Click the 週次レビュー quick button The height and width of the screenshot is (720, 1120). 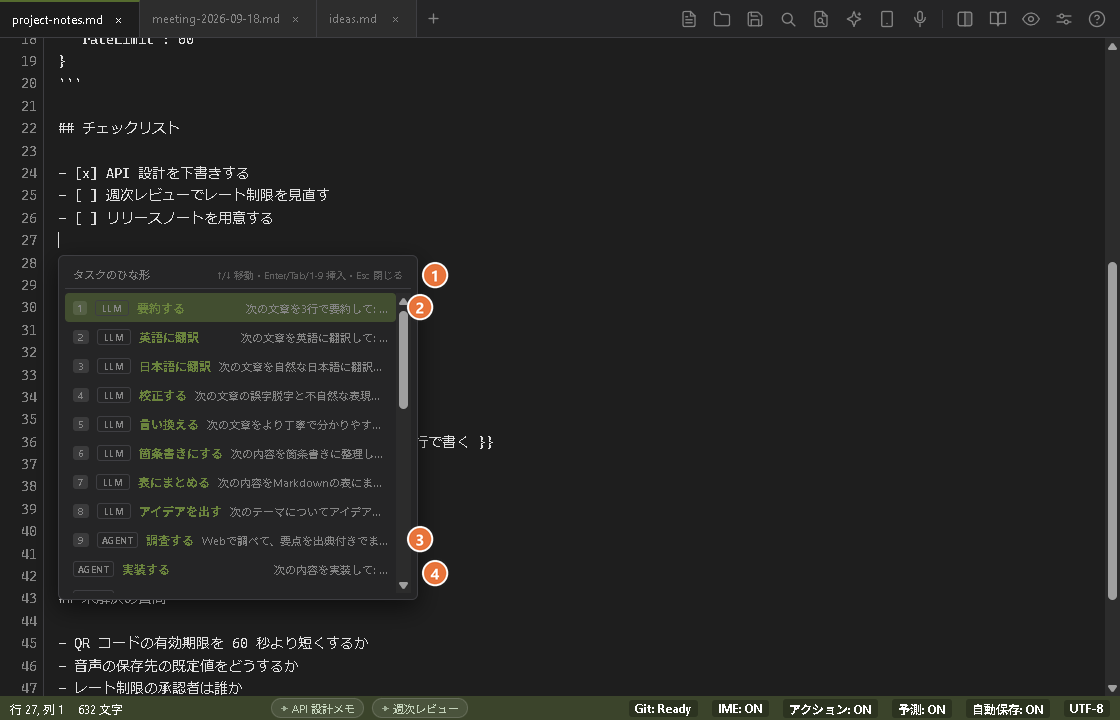coord(420,709)
